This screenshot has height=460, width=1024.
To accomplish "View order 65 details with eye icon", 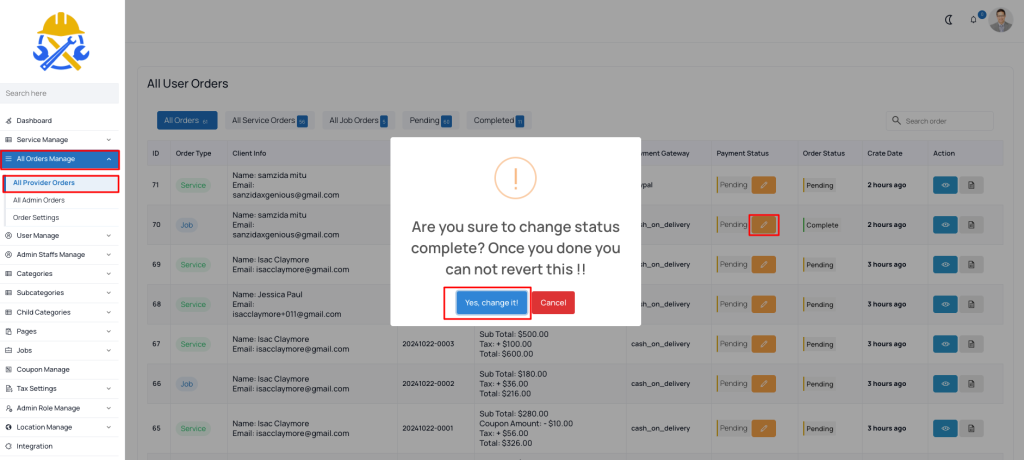I will click(945, 429).
